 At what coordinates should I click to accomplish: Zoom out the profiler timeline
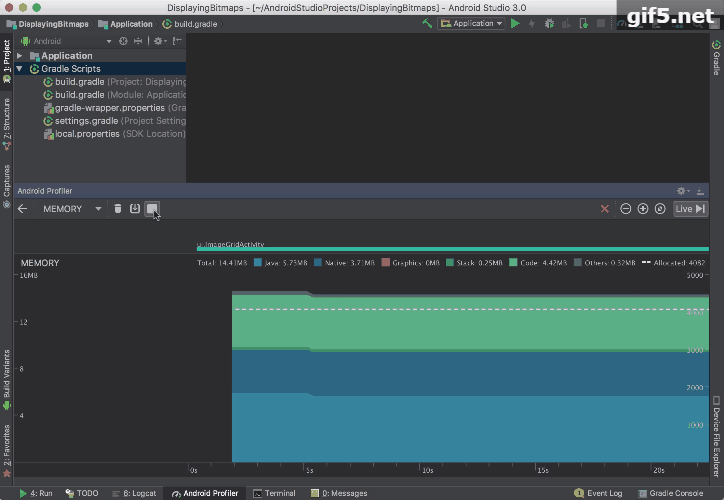point(626,209)
